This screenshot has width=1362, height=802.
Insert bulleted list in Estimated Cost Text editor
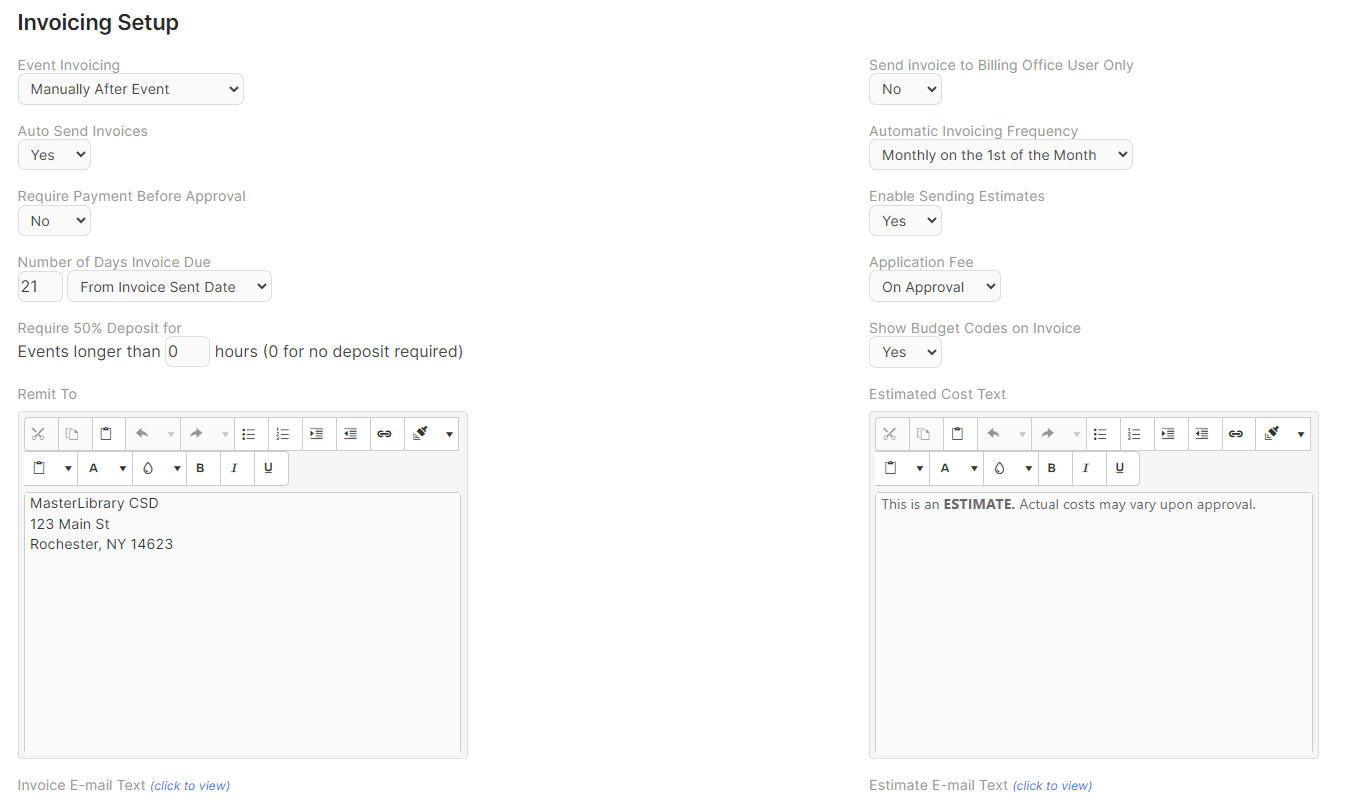pos(1100,434)
